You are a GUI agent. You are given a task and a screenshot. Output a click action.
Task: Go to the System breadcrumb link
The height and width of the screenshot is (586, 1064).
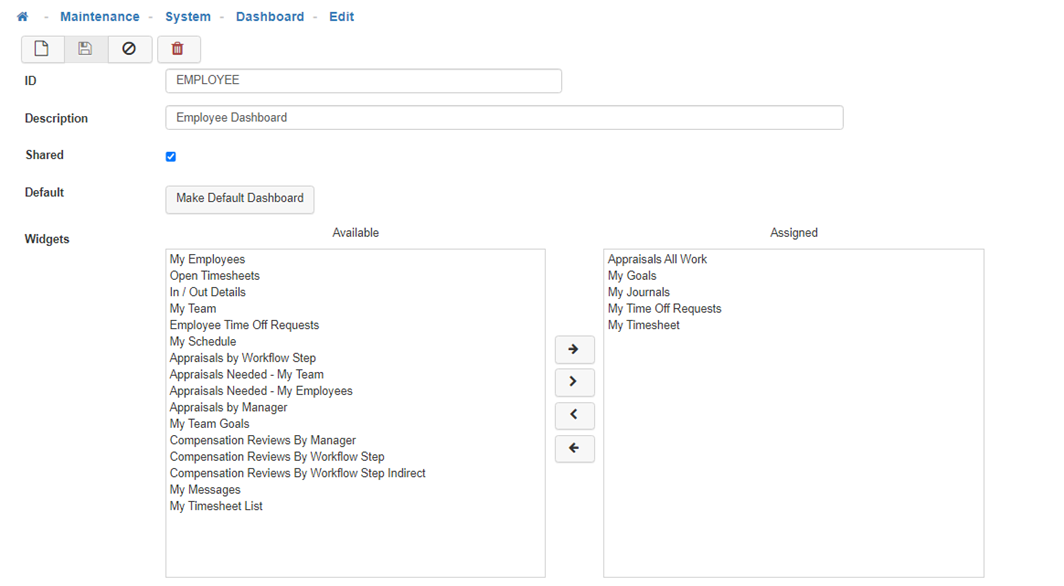(188, 17)
